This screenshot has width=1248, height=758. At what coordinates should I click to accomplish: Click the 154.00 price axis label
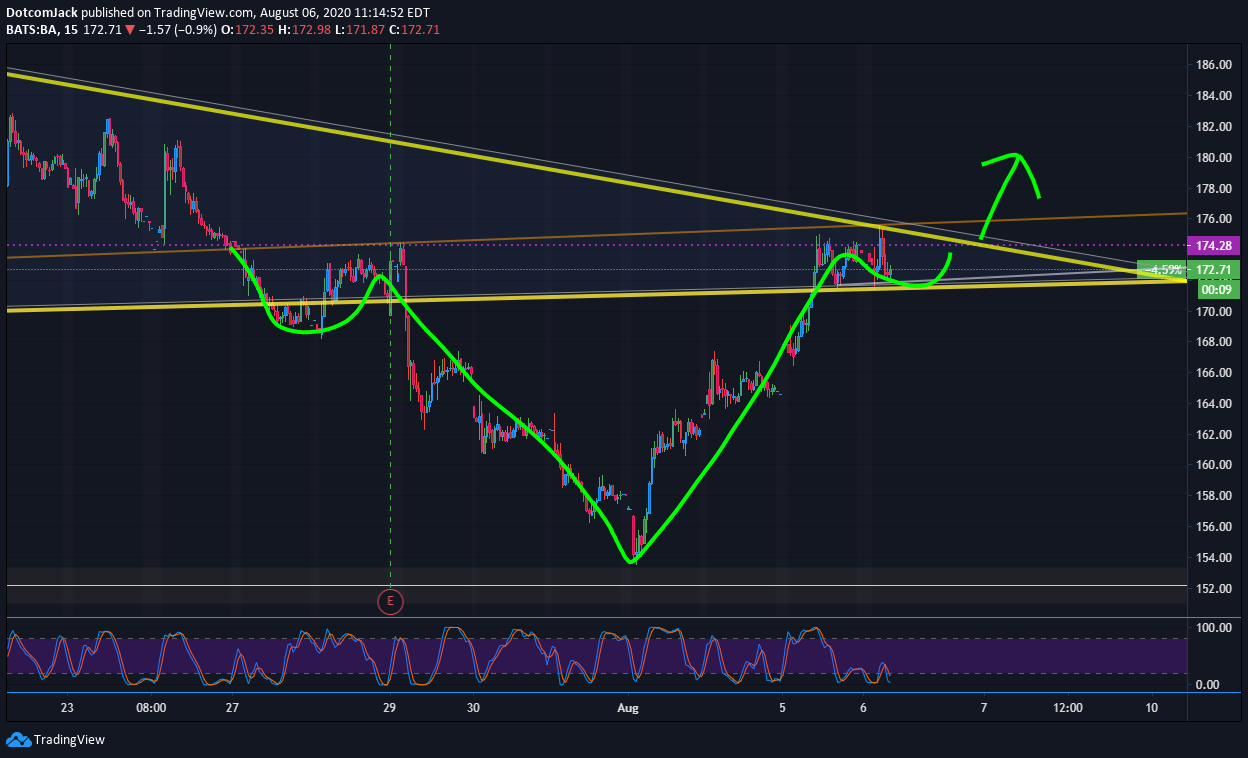[x=1213, y=558]
